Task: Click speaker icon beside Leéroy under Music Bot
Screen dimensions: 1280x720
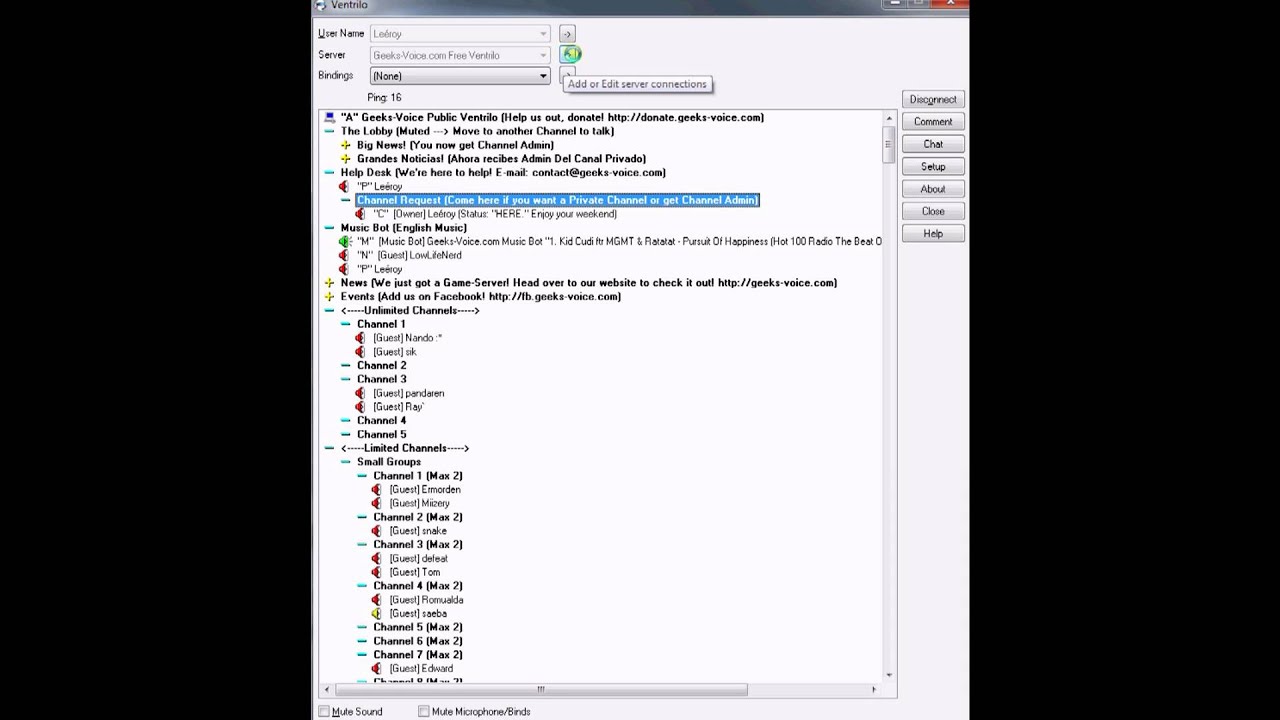Action: pyautogui.click(x=345, y=269)
